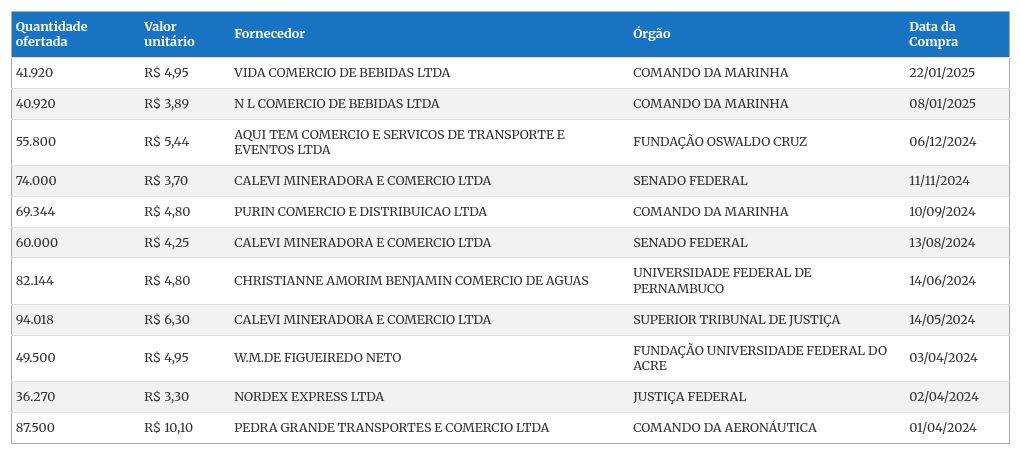Click PEDRA GRANDE TRANSPORTES E COMERCIO LTDA
Viewport: 1020px width, 454px height.
pyautogui.click(x=392, y=428)
